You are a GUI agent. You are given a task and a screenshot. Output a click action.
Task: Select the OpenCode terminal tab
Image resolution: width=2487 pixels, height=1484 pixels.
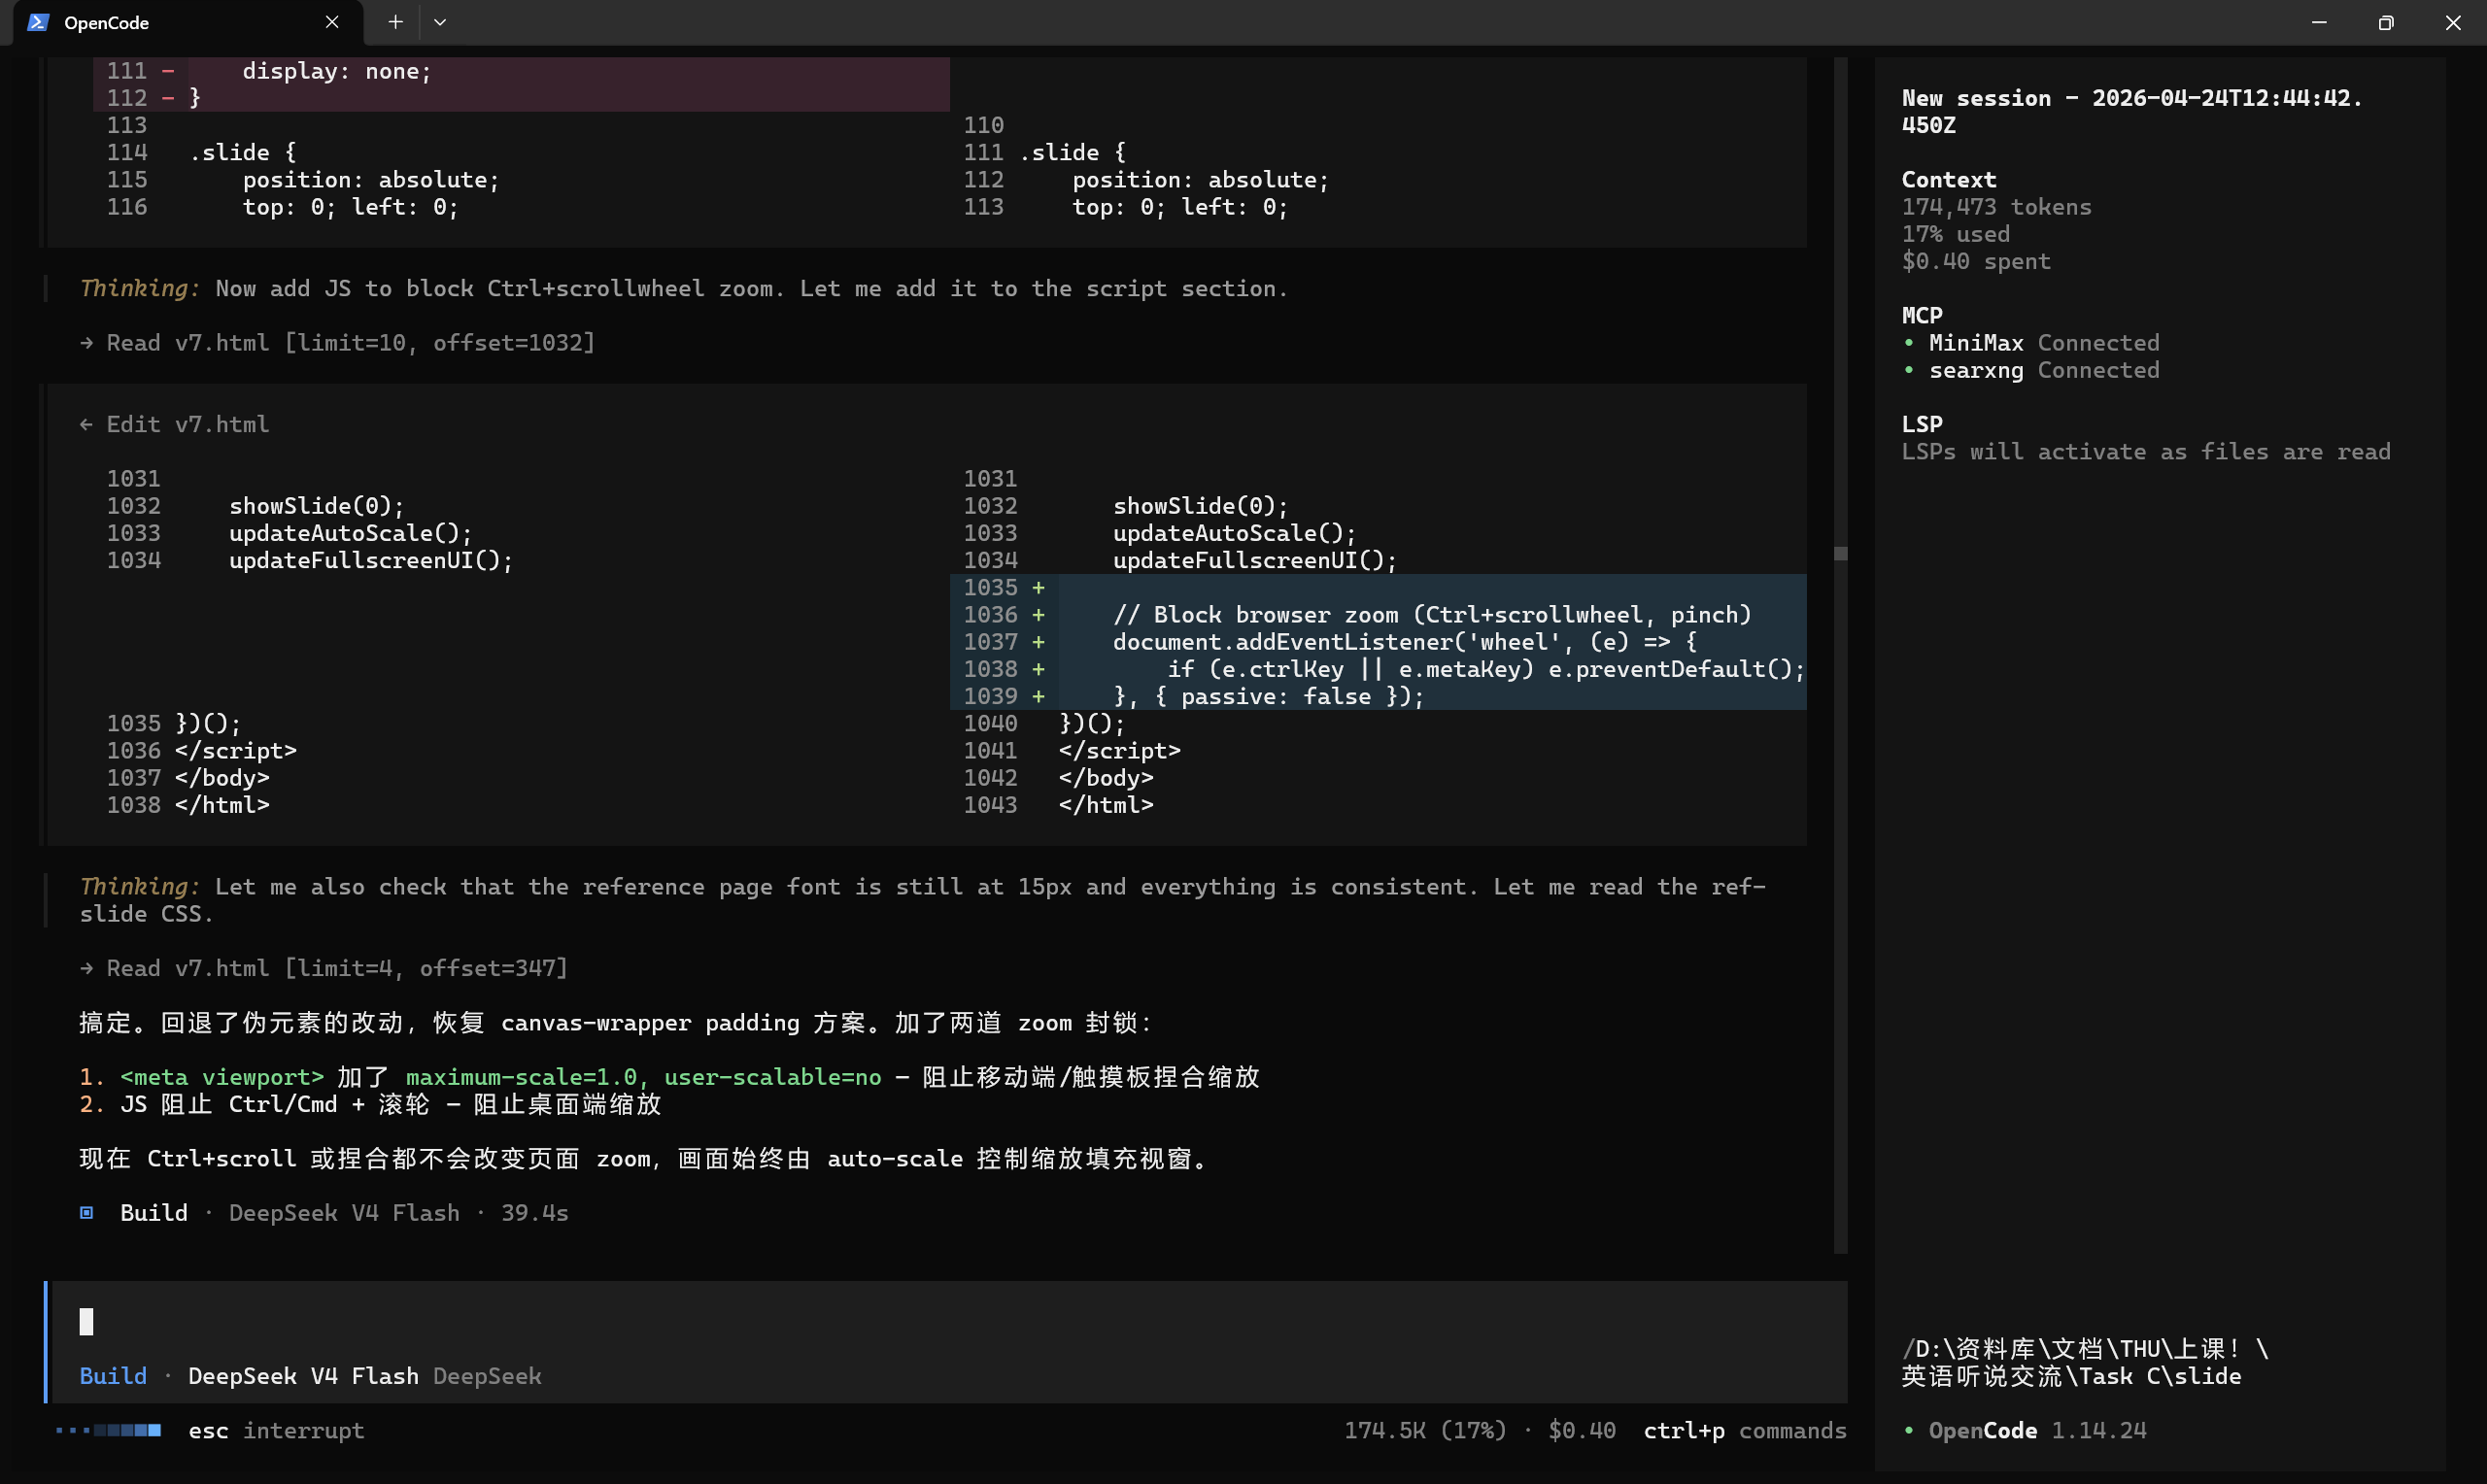187,22
